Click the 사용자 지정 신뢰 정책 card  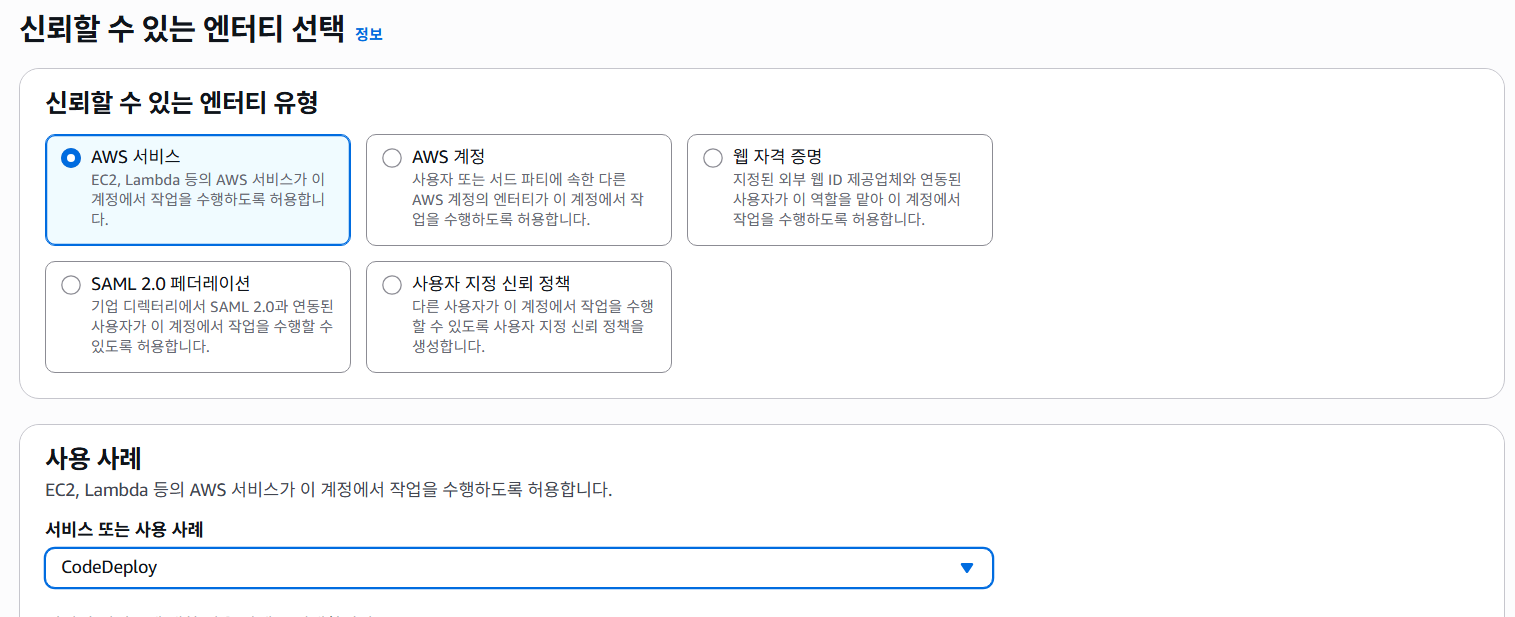coord(518,316)
